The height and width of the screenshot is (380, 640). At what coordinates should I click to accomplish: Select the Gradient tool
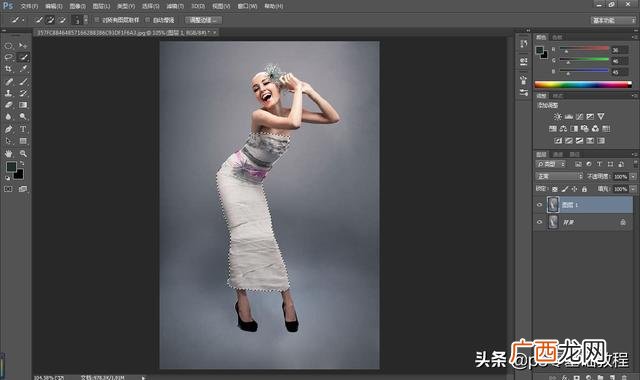(23, 105)
